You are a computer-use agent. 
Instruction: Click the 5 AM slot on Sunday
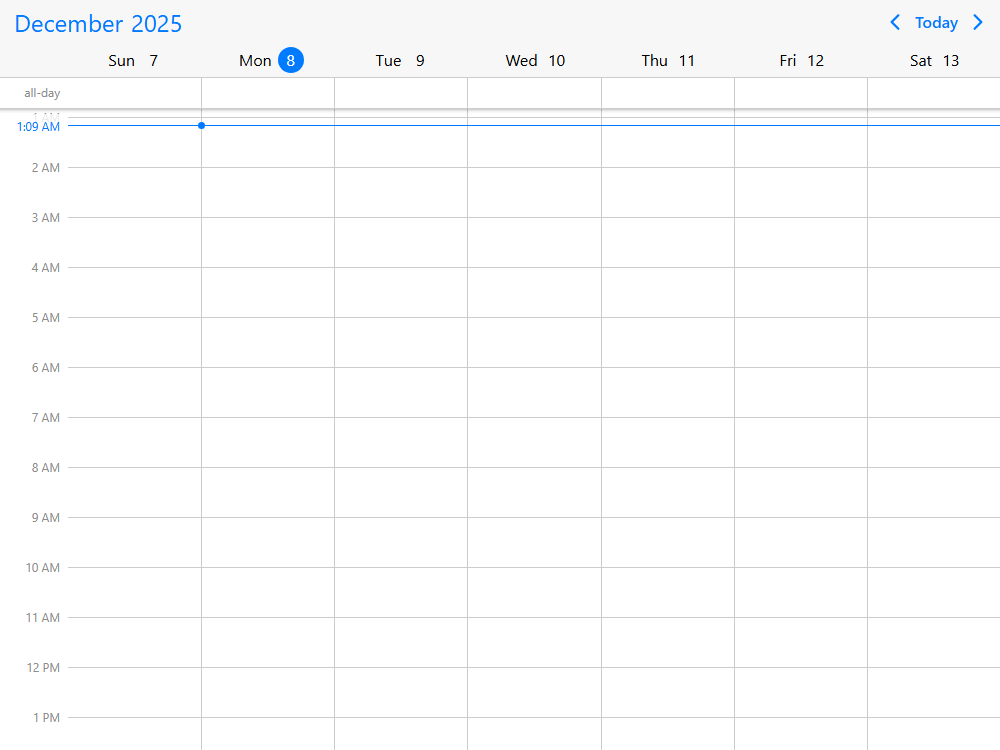pyautogui.click(x=134, y=342)
